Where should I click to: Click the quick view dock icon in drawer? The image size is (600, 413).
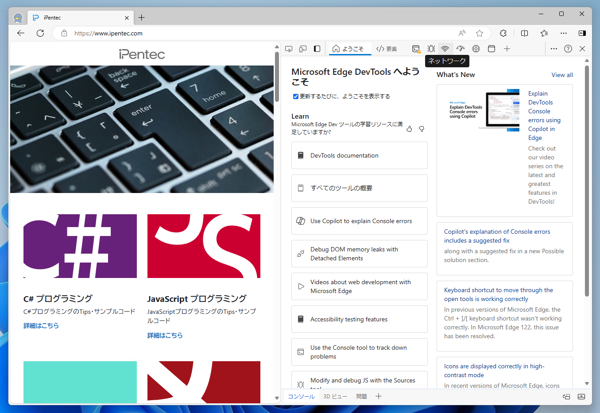(566, 397)
